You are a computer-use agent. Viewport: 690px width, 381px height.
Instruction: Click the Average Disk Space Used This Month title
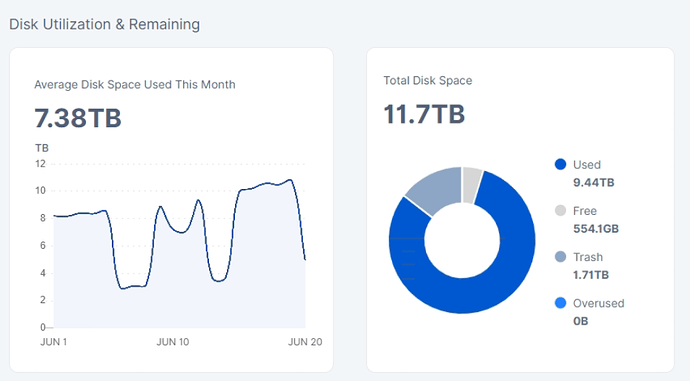click(x=135, y=84)
